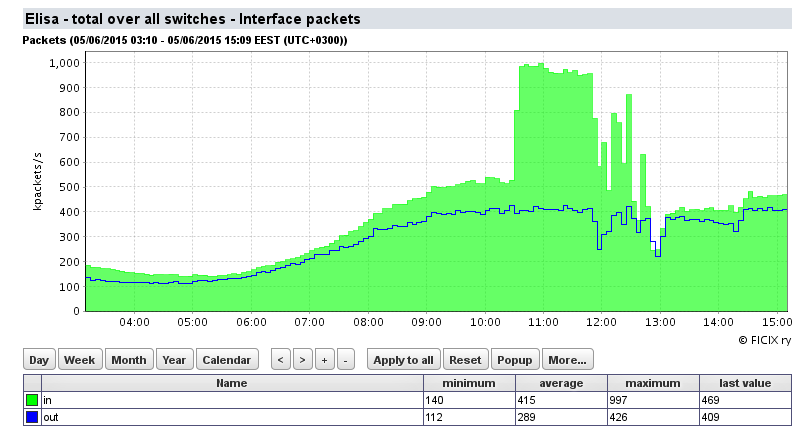Click the green 'in' color swatch
Screen dimensions: 796x439
click(32, 400)
